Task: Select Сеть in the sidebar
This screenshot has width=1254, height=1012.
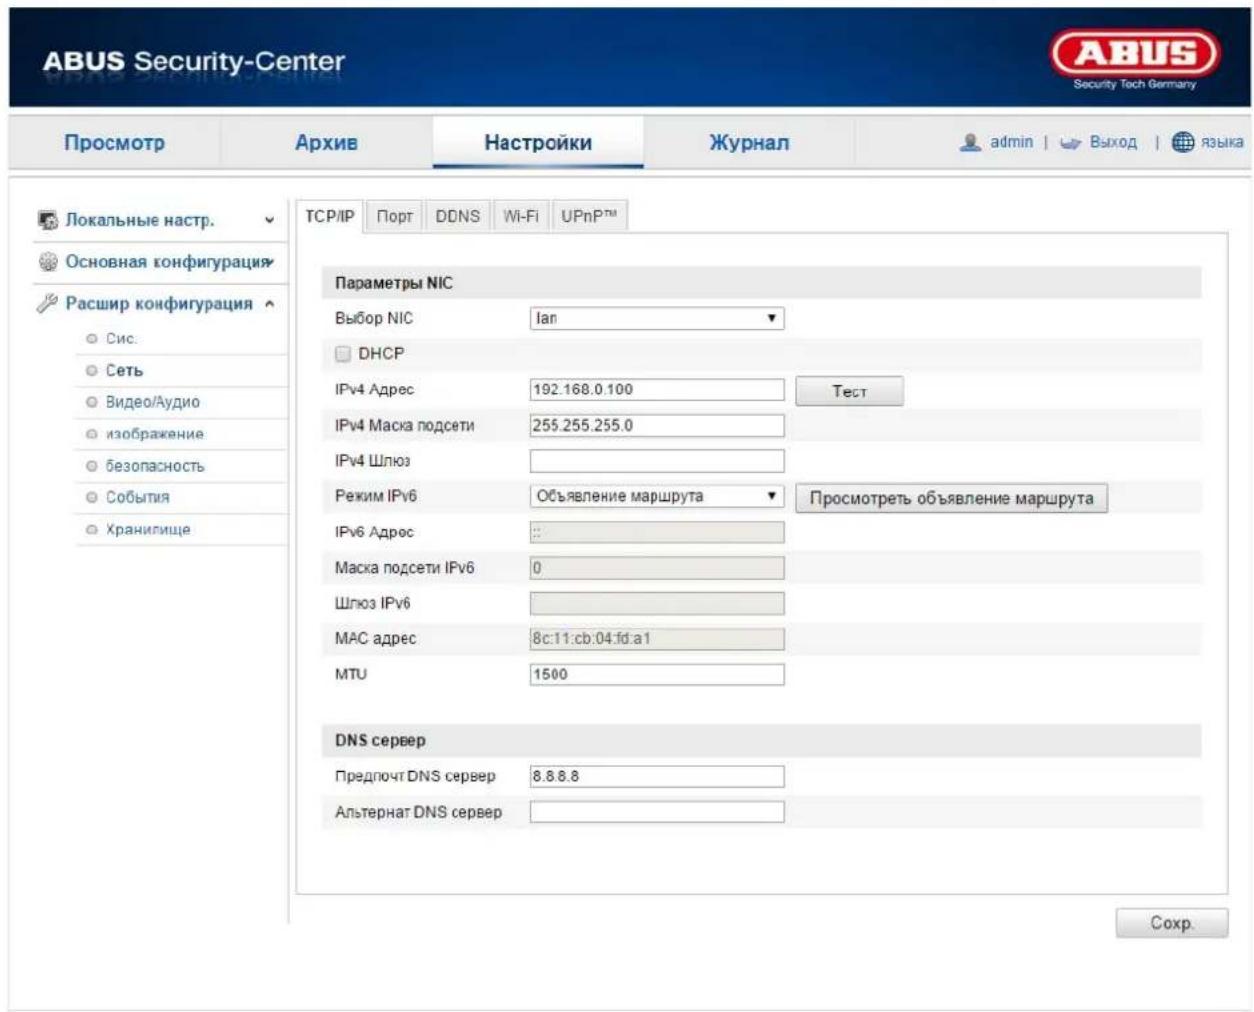Action: (125, 371)
